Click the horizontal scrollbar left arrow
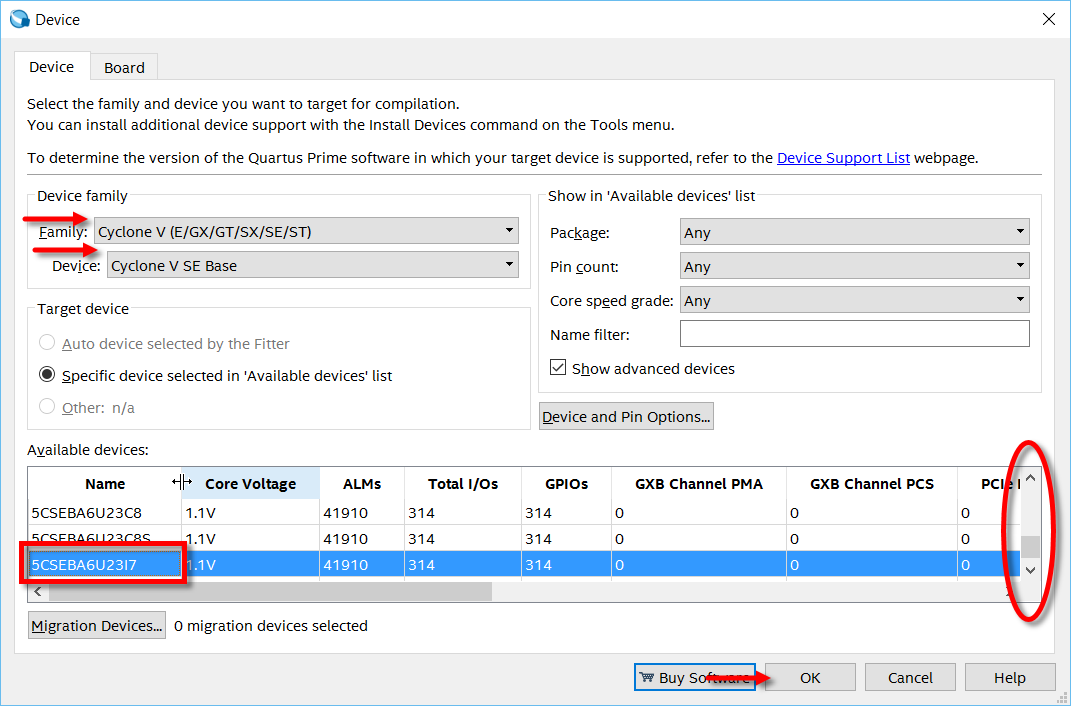 [37, 592]
